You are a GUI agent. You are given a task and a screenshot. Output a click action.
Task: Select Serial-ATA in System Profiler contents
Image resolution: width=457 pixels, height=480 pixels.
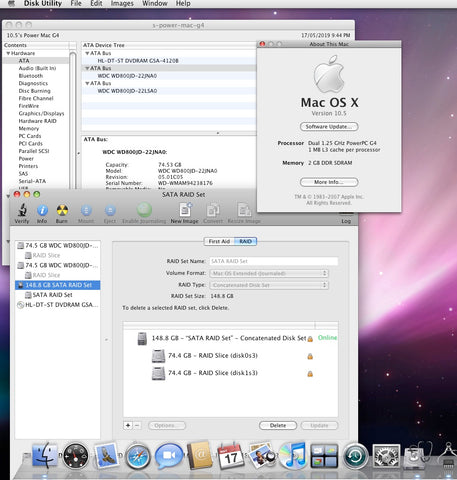pos(32,181)
